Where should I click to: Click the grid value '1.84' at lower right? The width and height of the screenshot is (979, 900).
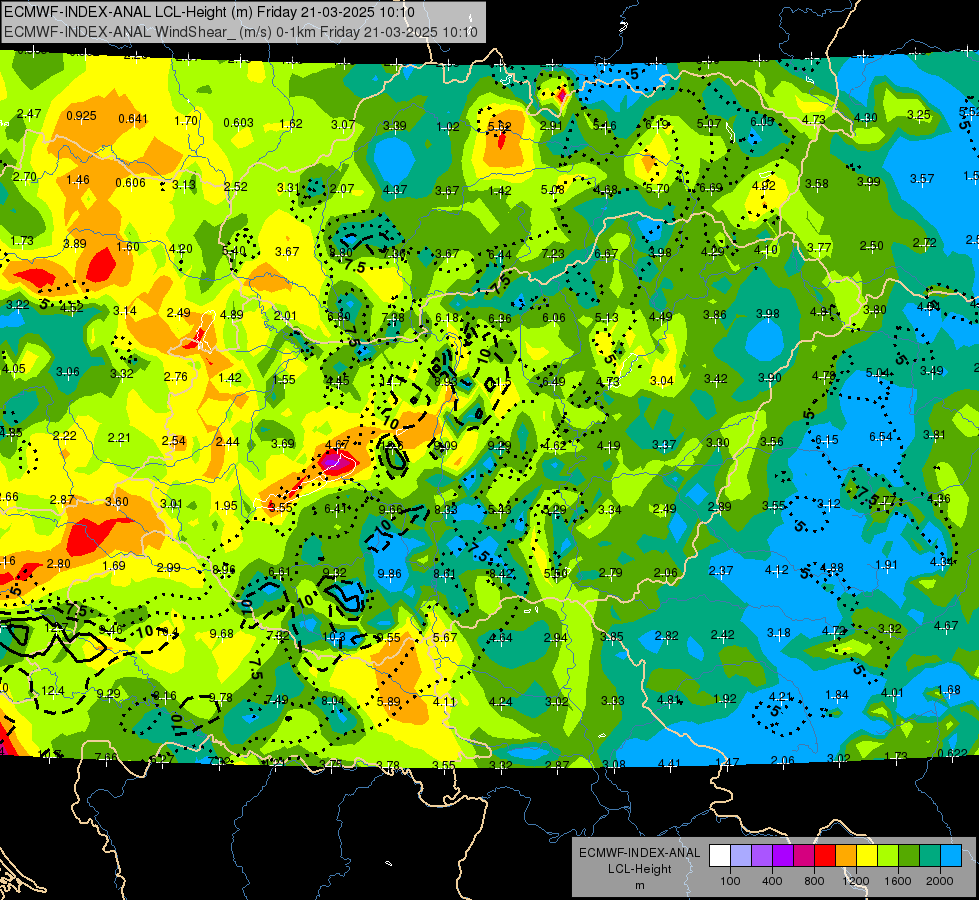click(x=837, y=695)
